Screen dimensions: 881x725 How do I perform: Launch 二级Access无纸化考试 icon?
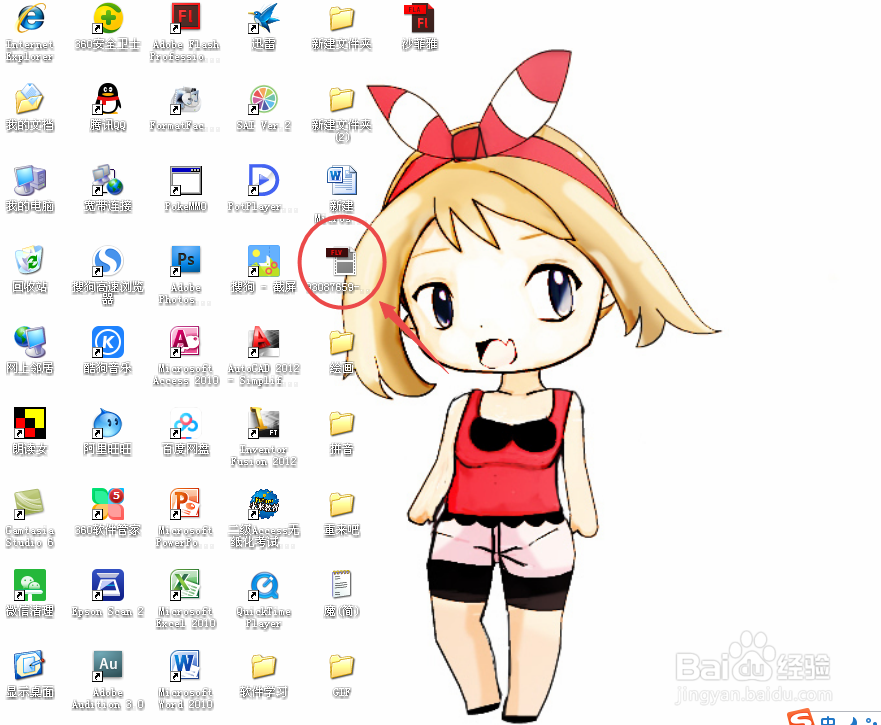[264, 504]
